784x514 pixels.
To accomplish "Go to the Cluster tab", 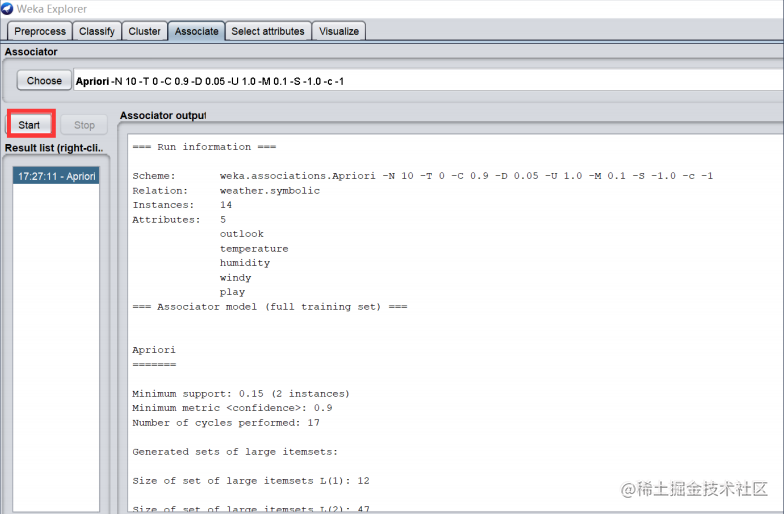I will 144,31.
